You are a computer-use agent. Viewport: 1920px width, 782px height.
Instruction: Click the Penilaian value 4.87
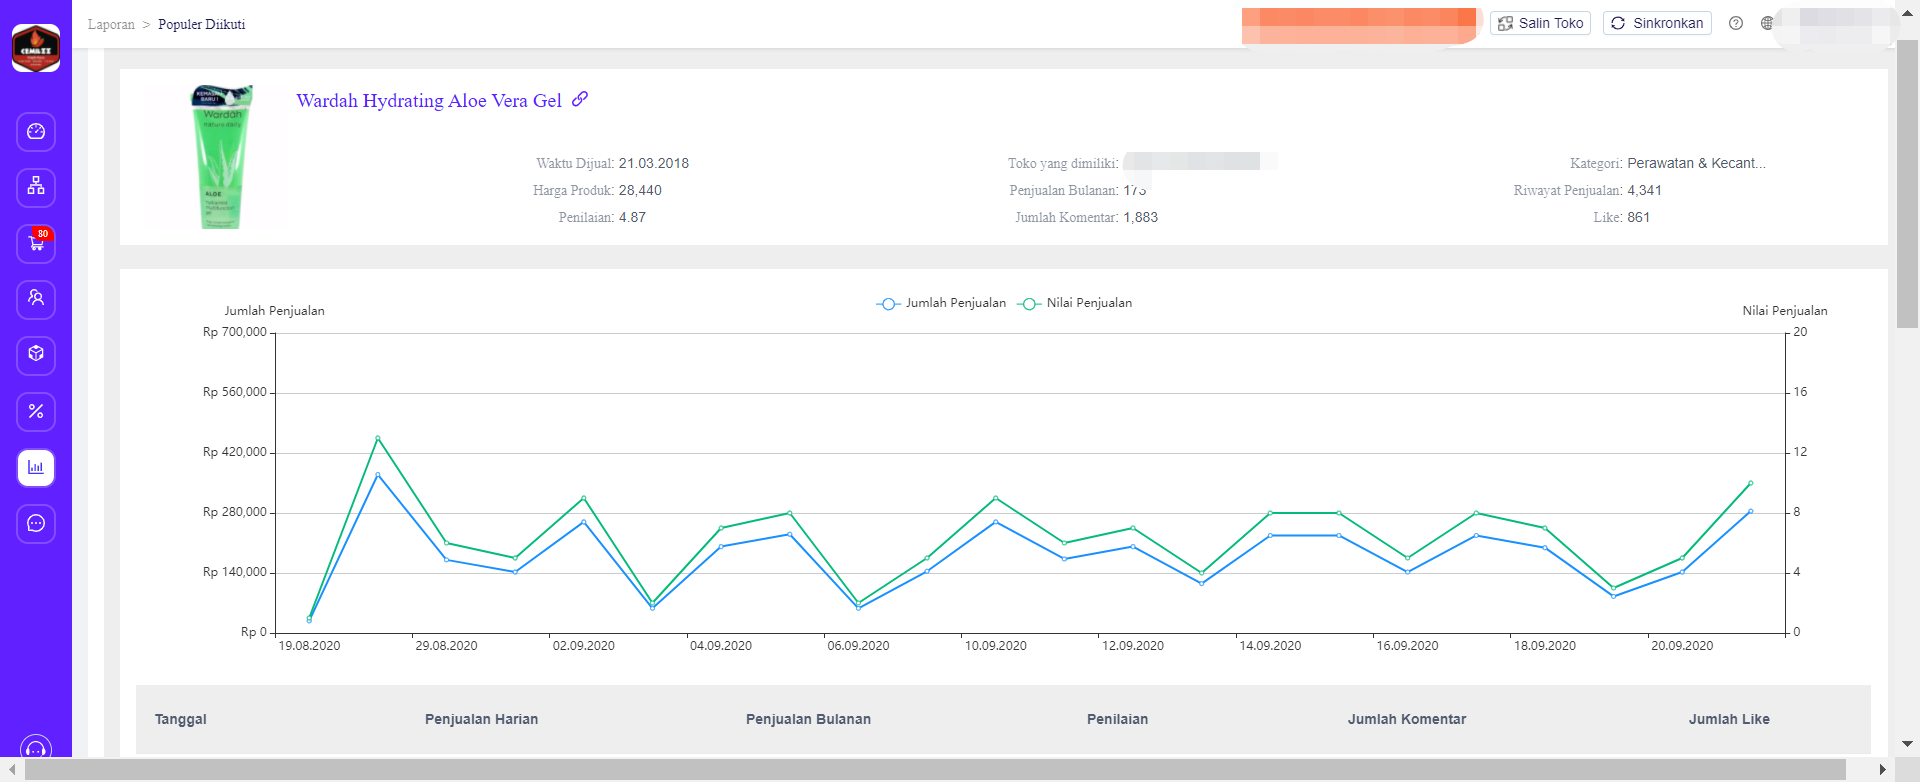[x=632, y=217]
